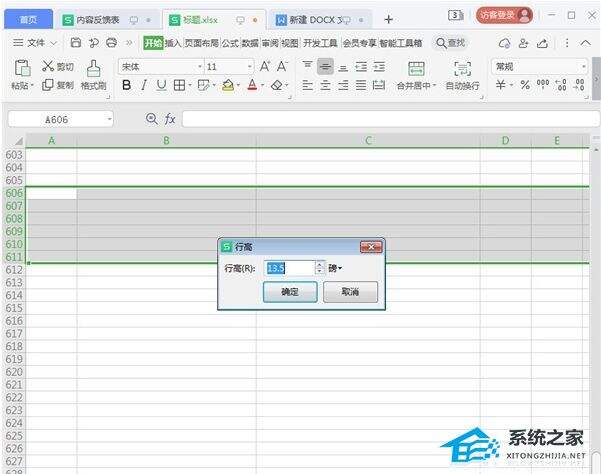Open the font size dropdown showing 11
The height and width of the screenshot is (474, 601).
click(x=250, y=67)
